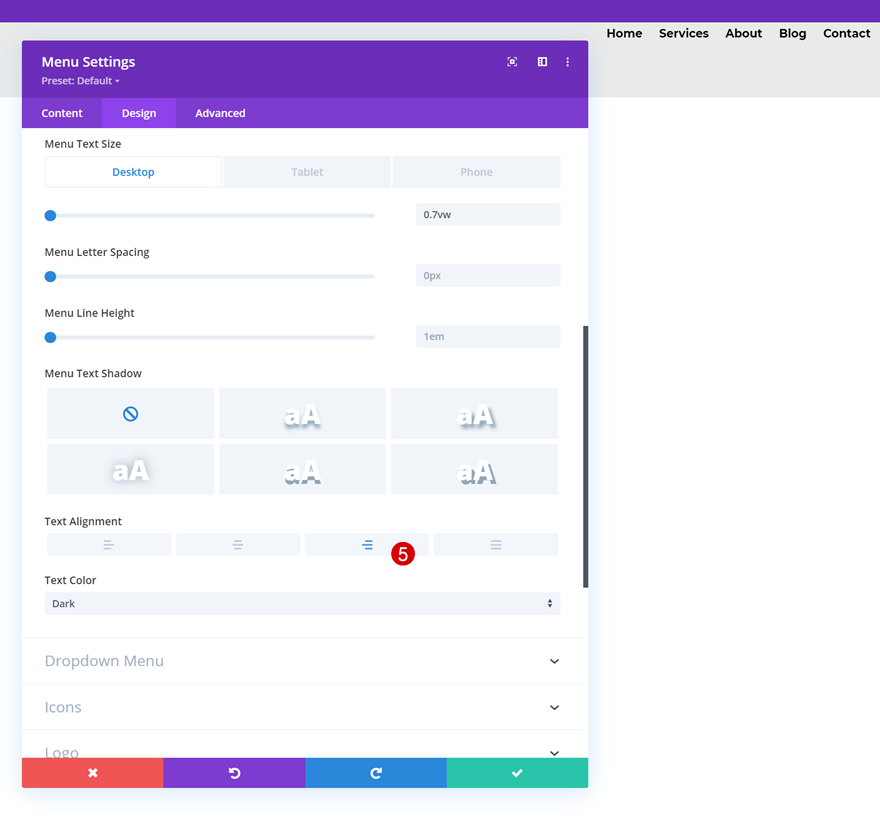Click the purple undo arrow button

(235, 773)
